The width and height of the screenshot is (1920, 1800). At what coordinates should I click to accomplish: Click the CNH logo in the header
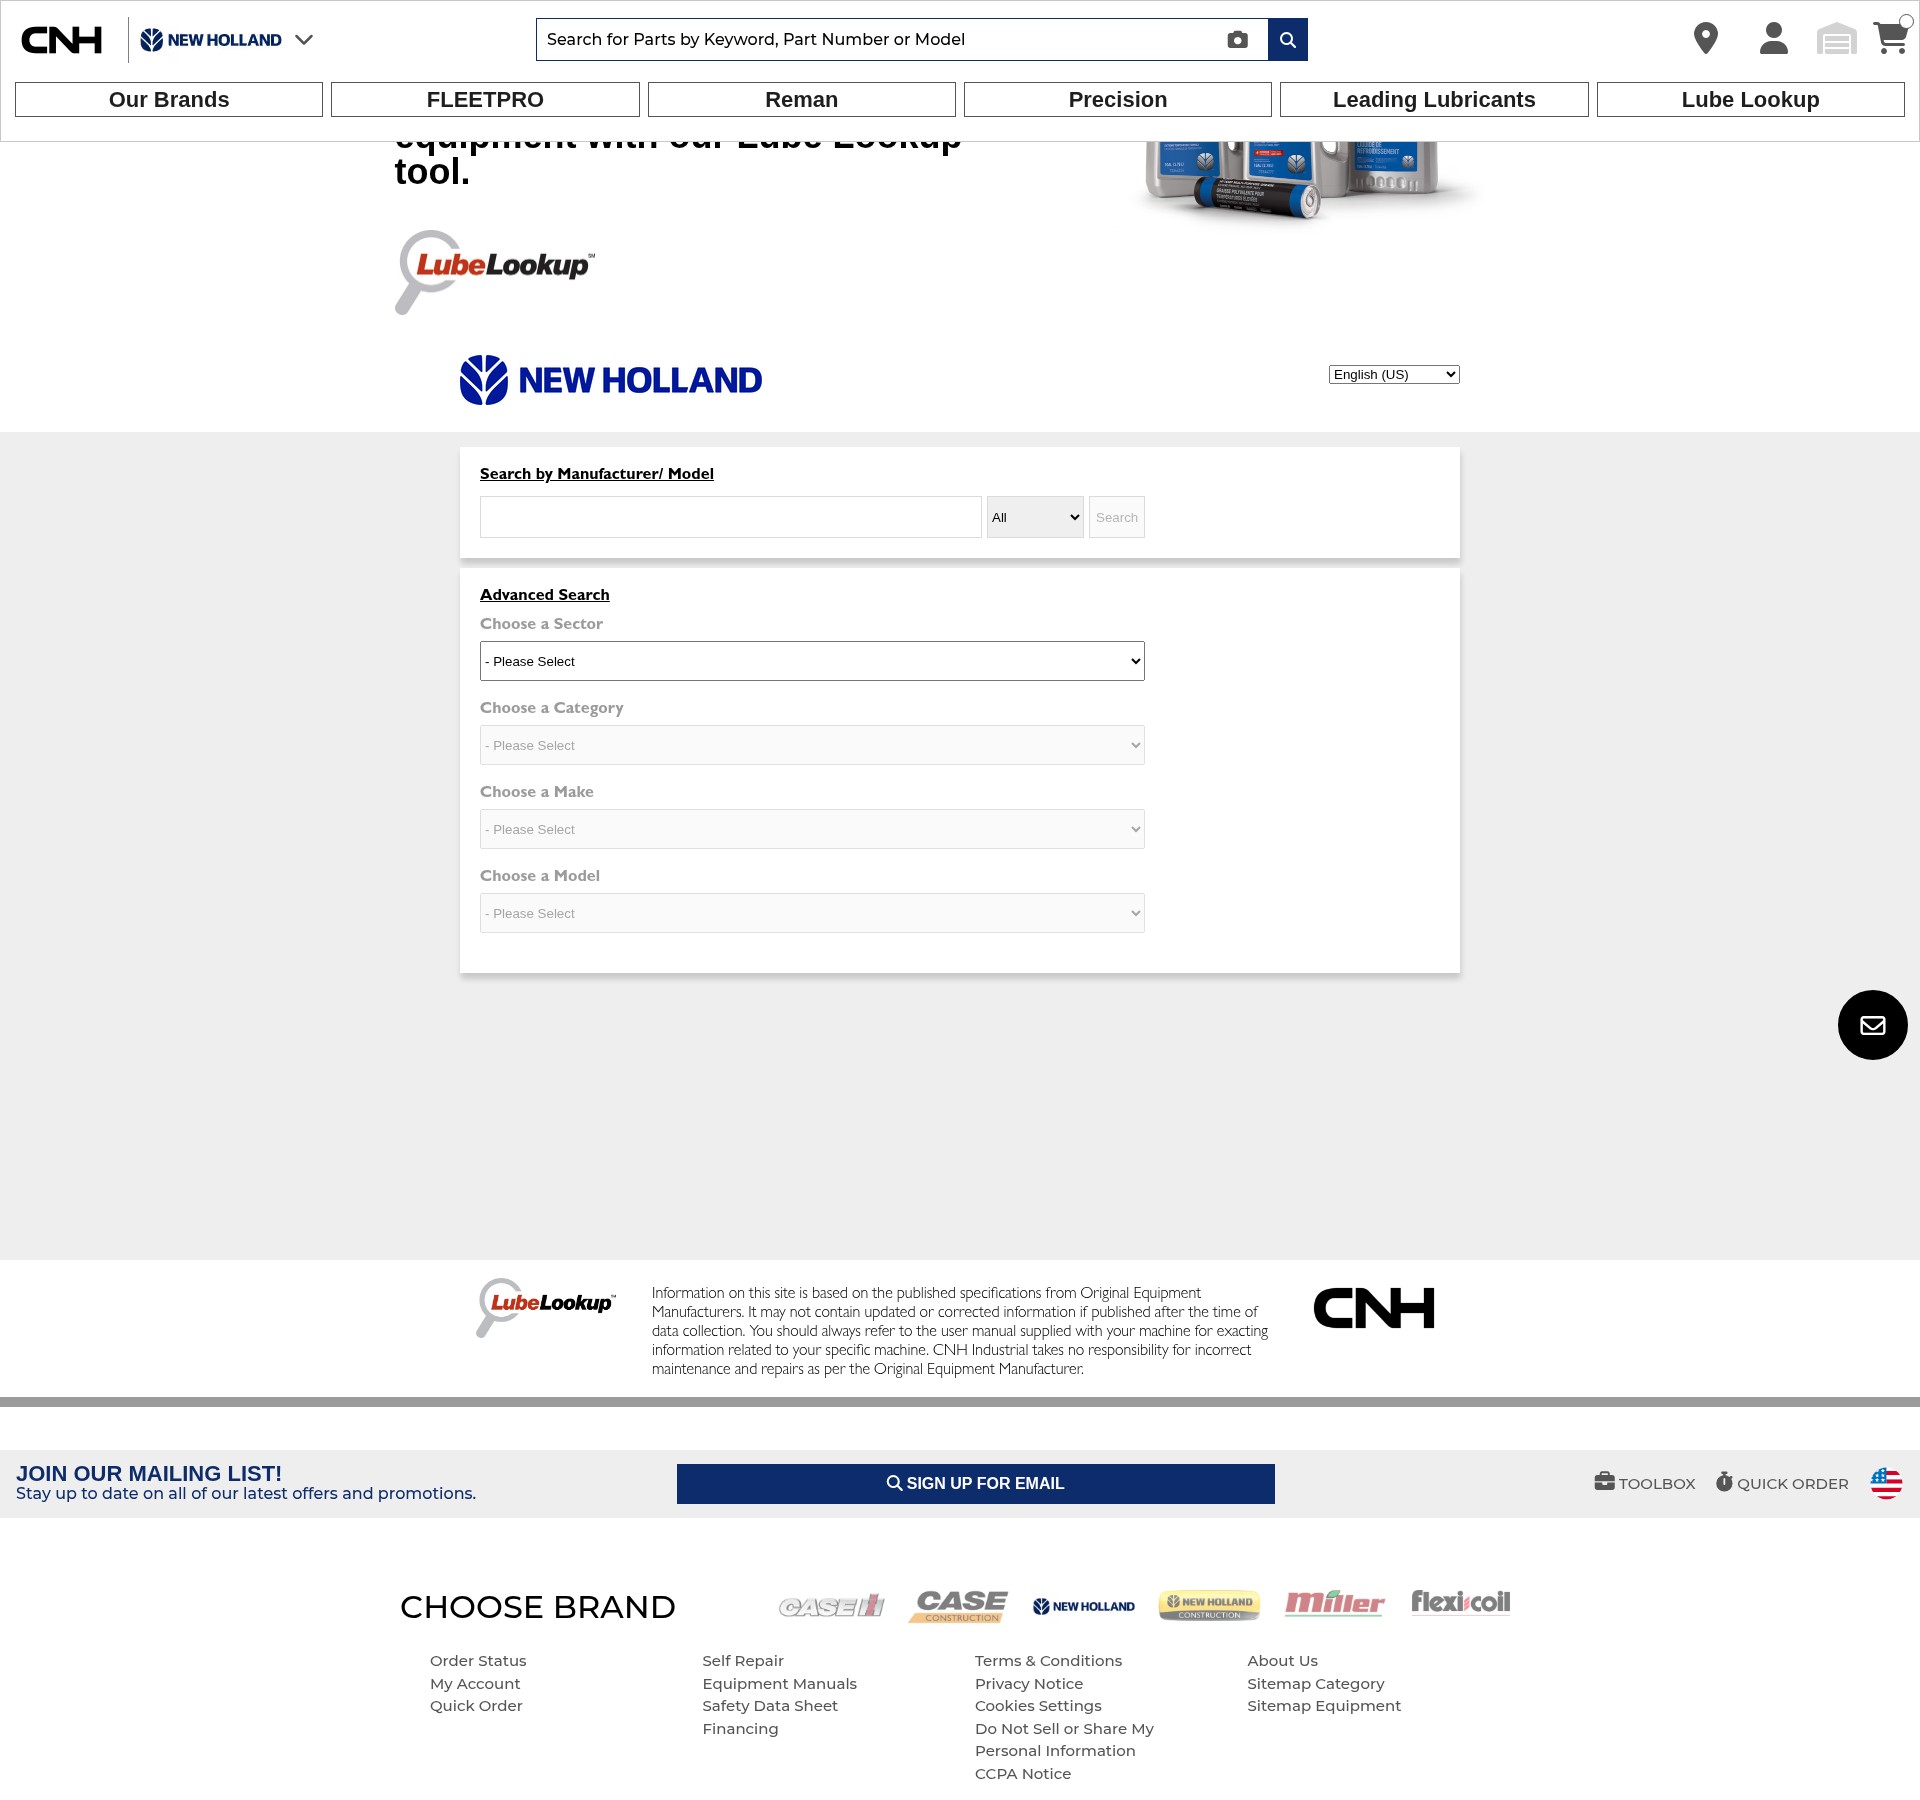click(x=62, y=40)
